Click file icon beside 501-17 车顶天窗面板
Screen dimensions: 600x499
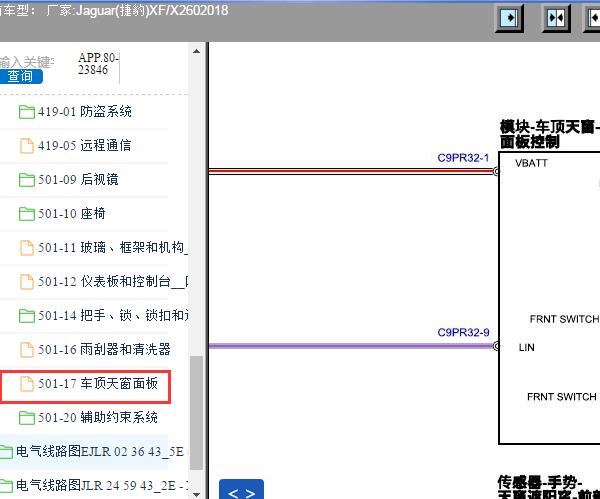(x=26, y=384)
